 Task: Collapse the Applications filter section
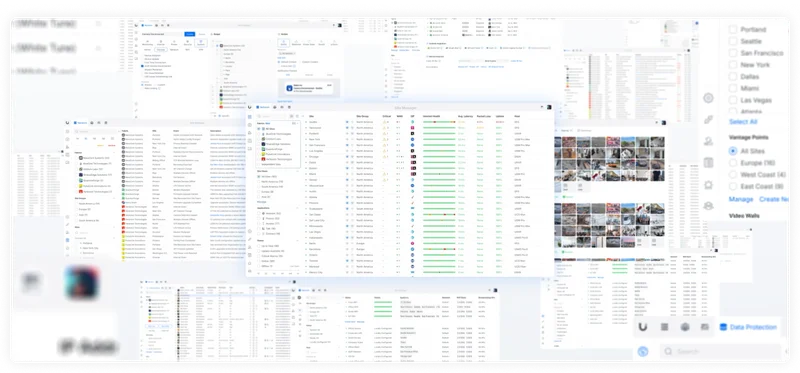(x=298, y=209)
